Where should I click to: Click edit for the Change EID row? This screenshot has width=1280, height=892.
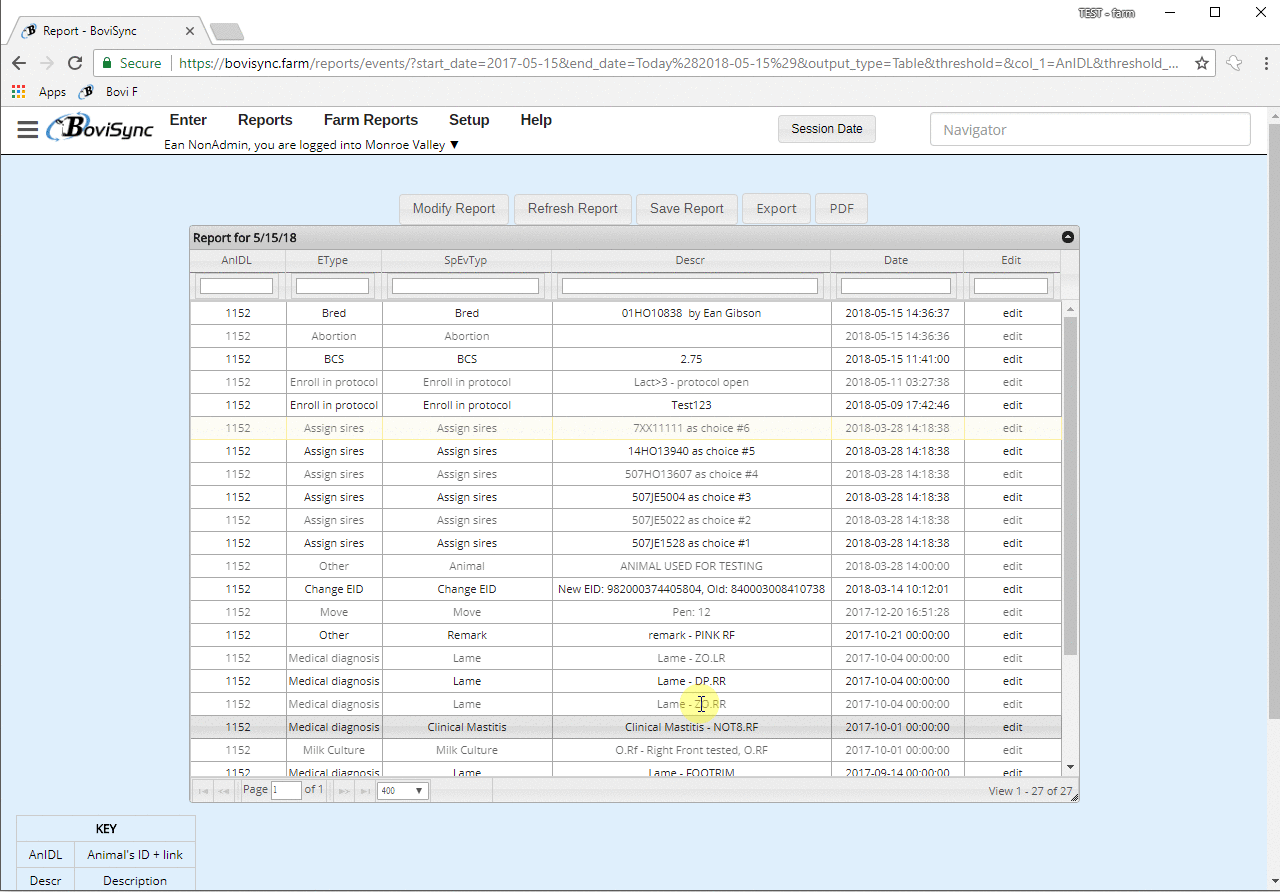pos(1013,589)
